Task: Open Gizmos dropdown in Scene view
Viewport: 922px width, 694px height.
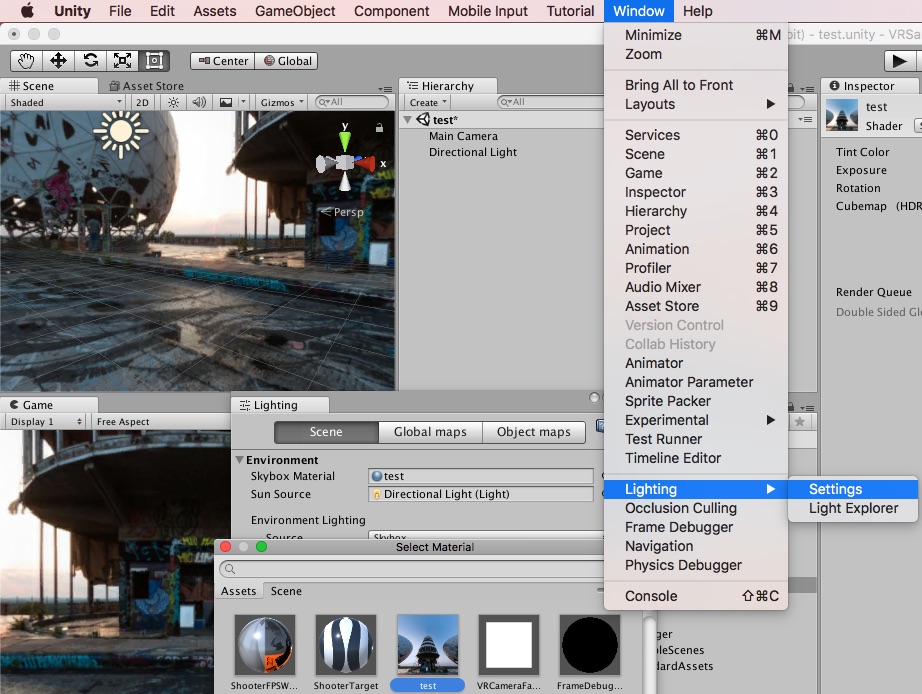Action: coord(282,102)
